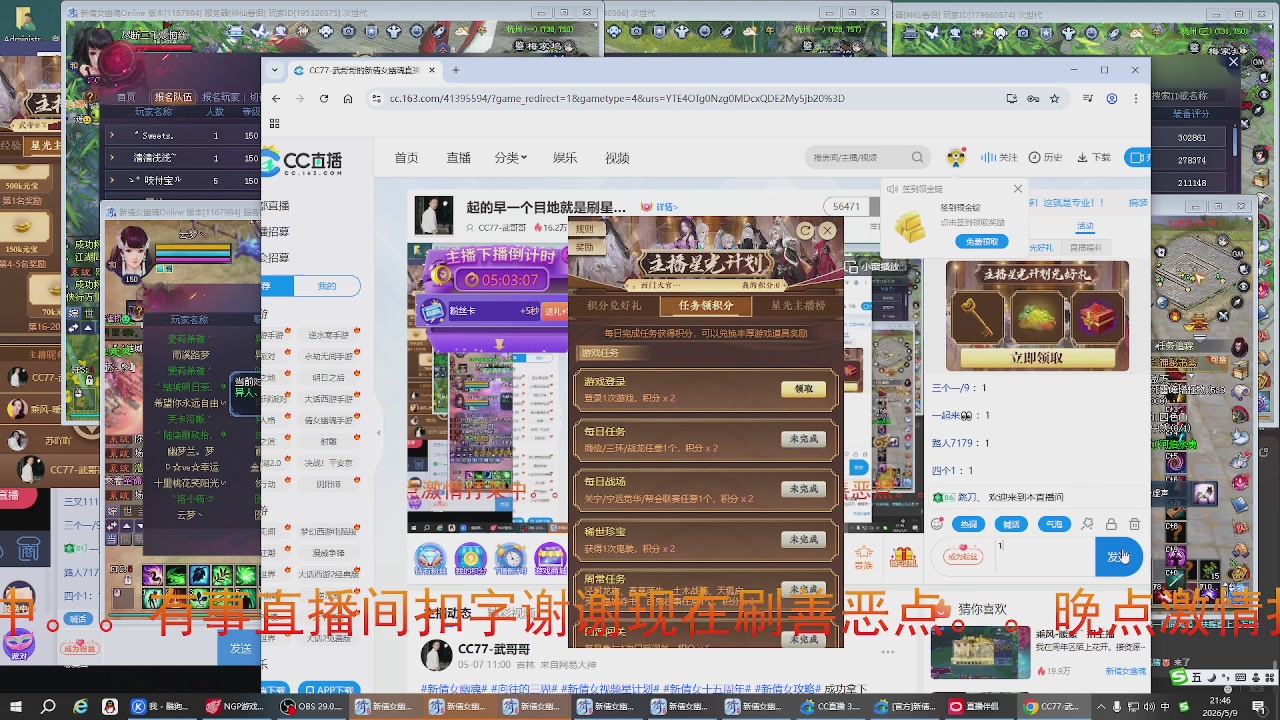This screenshot has height=720, width=1280.
Task: Go back in the Chrome browser
Action: pyautogui.click(x=276, y=98)
